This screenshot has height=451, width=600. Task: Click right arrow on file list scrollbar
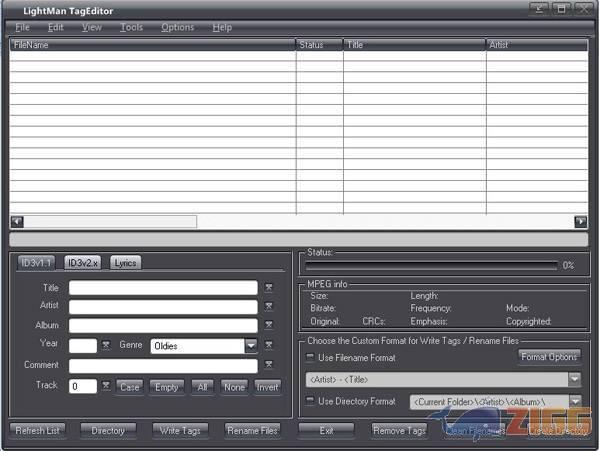click(580, 221)
